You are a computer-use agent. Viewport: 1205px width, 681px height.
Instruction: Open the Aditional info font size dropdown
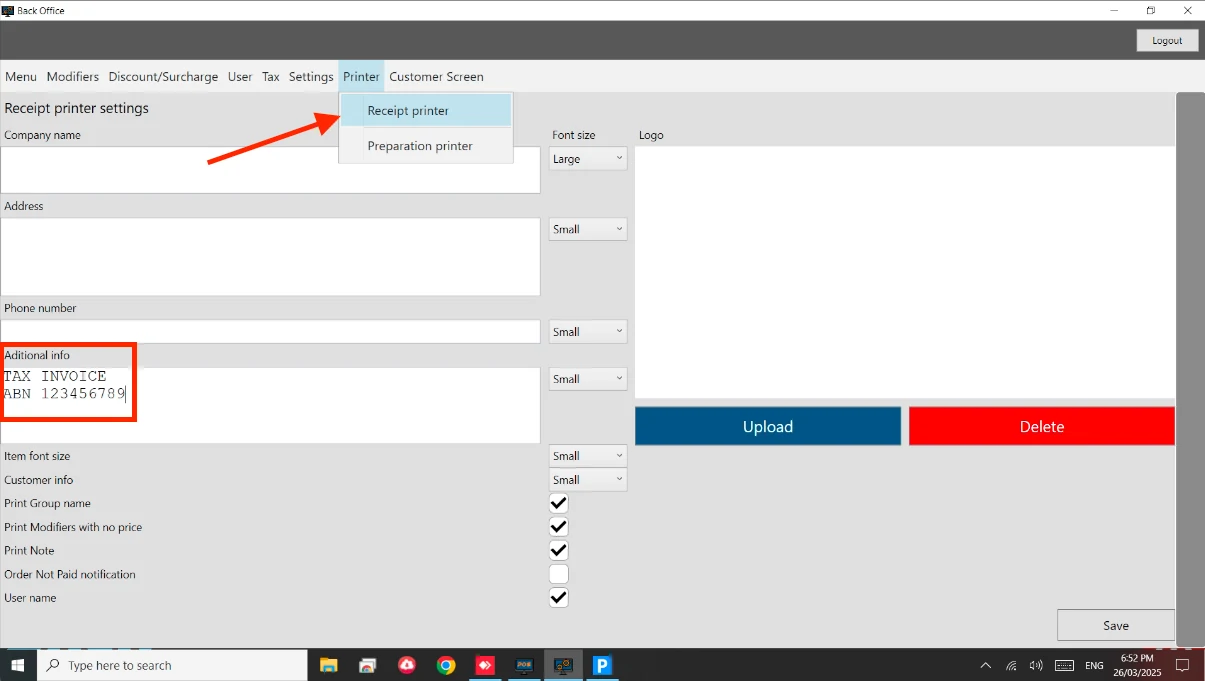588,379
